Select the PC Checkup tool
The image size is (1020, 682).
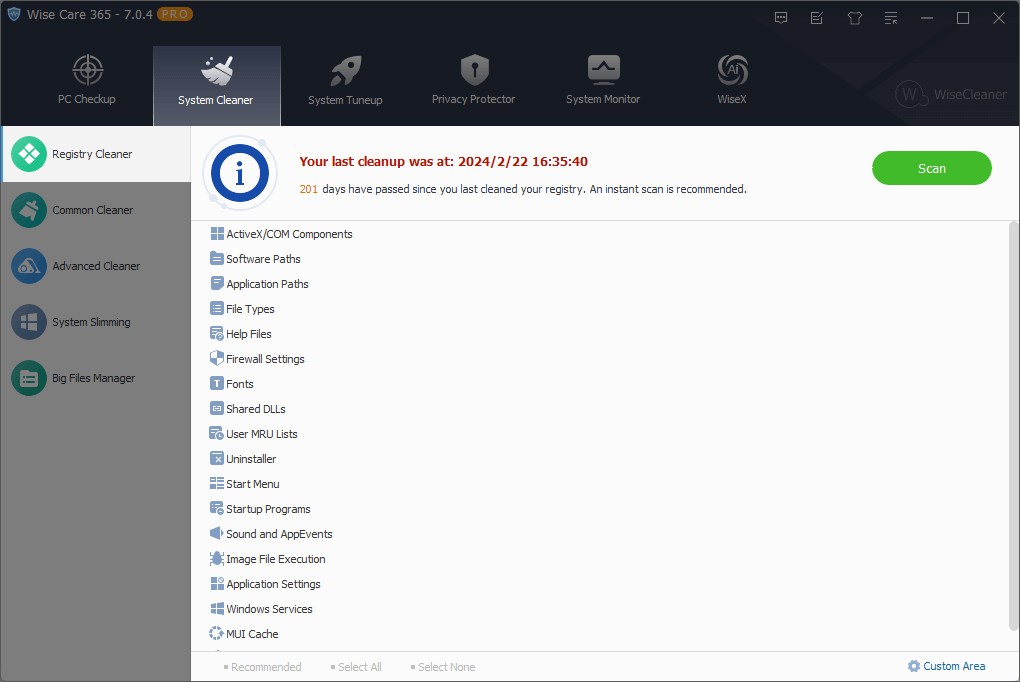(87, 80)
